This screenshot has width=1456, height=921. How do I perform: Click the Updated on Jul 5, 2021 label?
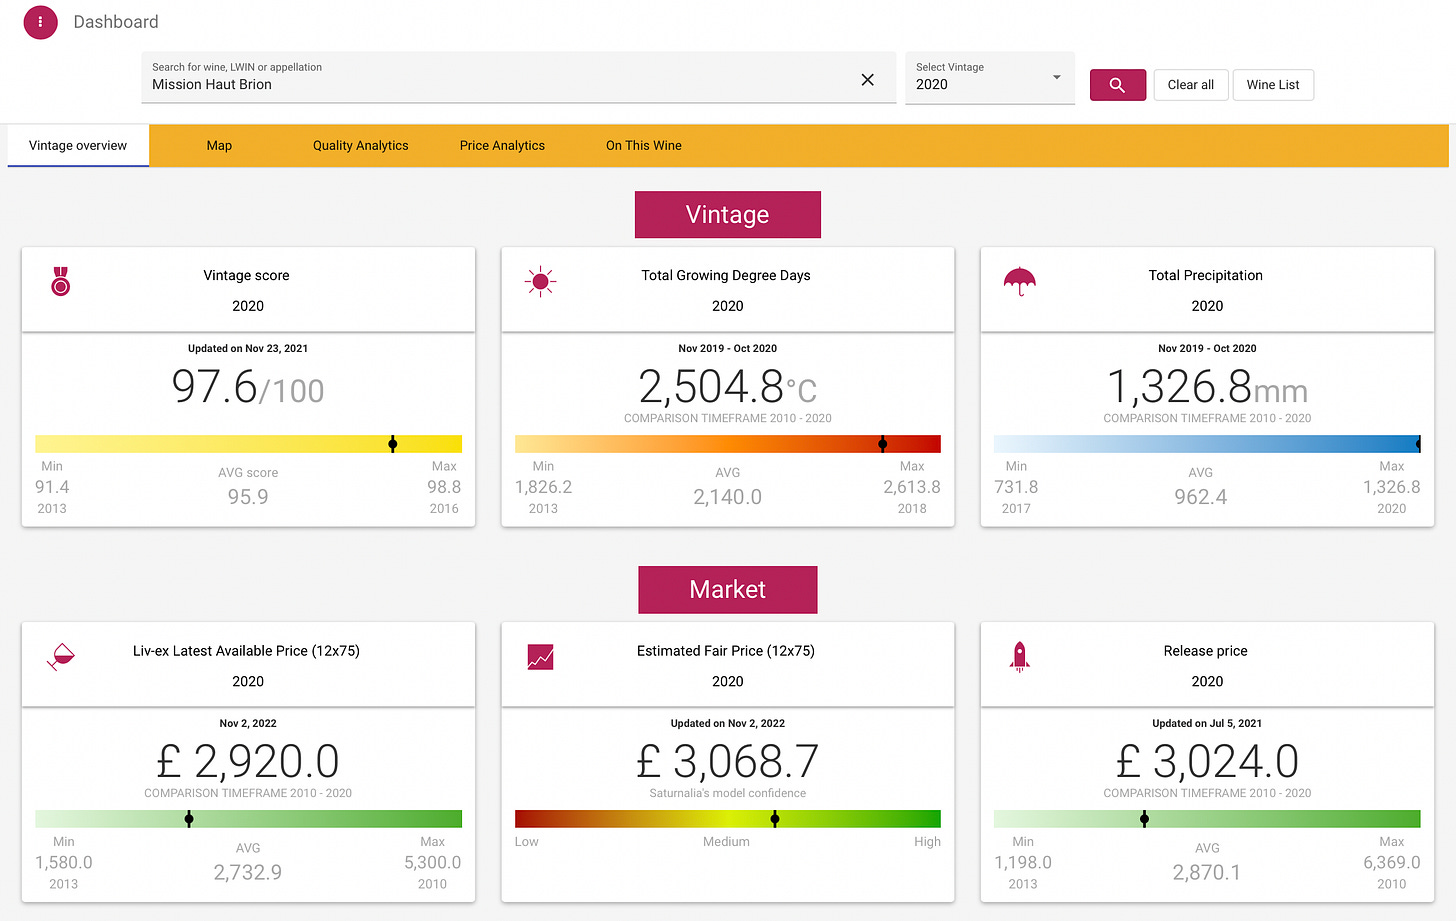coord(1207,723)
